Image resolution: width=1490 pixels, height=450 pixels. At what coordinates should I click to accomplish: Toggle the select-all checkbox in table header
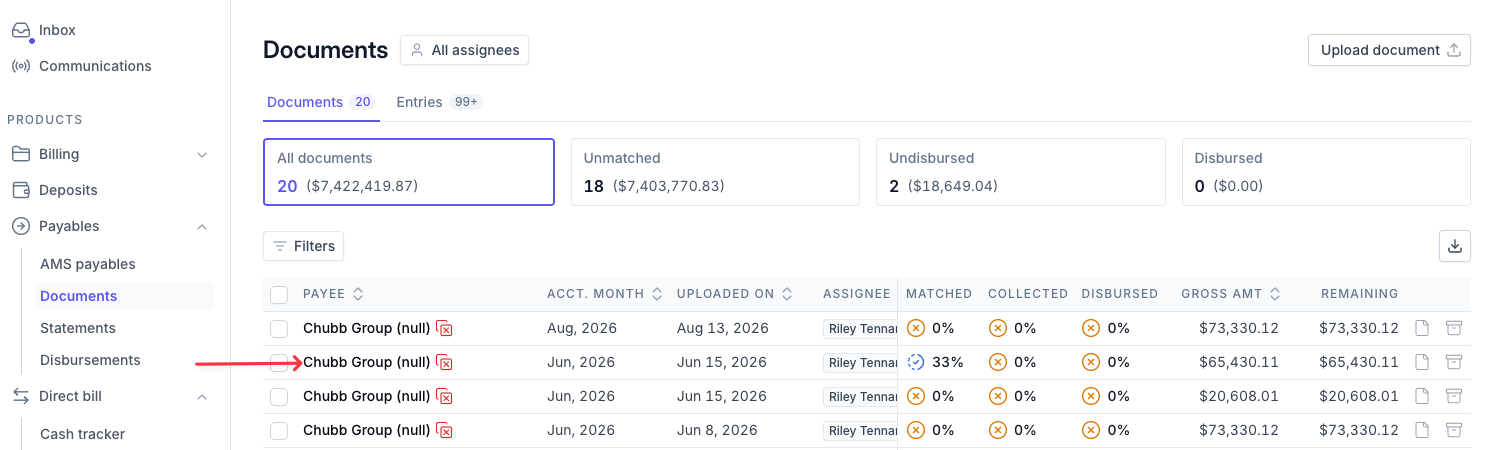[x=279, y=294]
